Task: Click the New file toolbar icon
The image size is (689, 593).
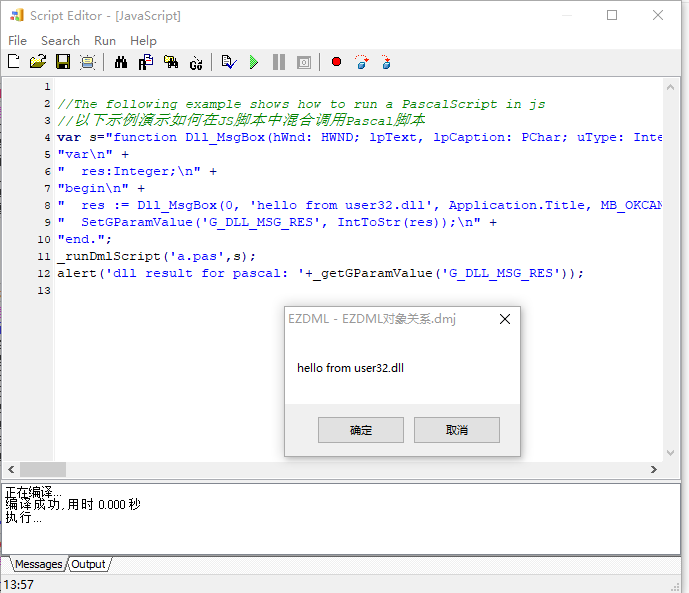Action: tap(14, 62)
